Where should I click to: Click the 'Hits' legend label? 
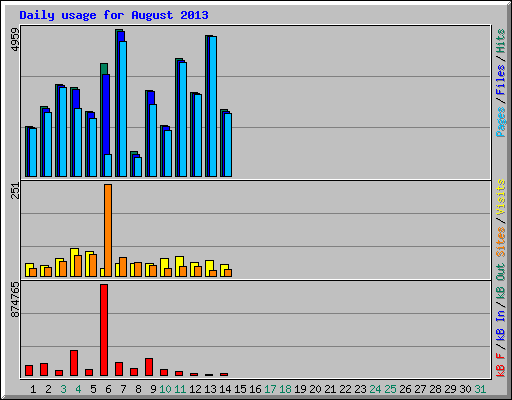pyautogui.click(x=501, y=41)
